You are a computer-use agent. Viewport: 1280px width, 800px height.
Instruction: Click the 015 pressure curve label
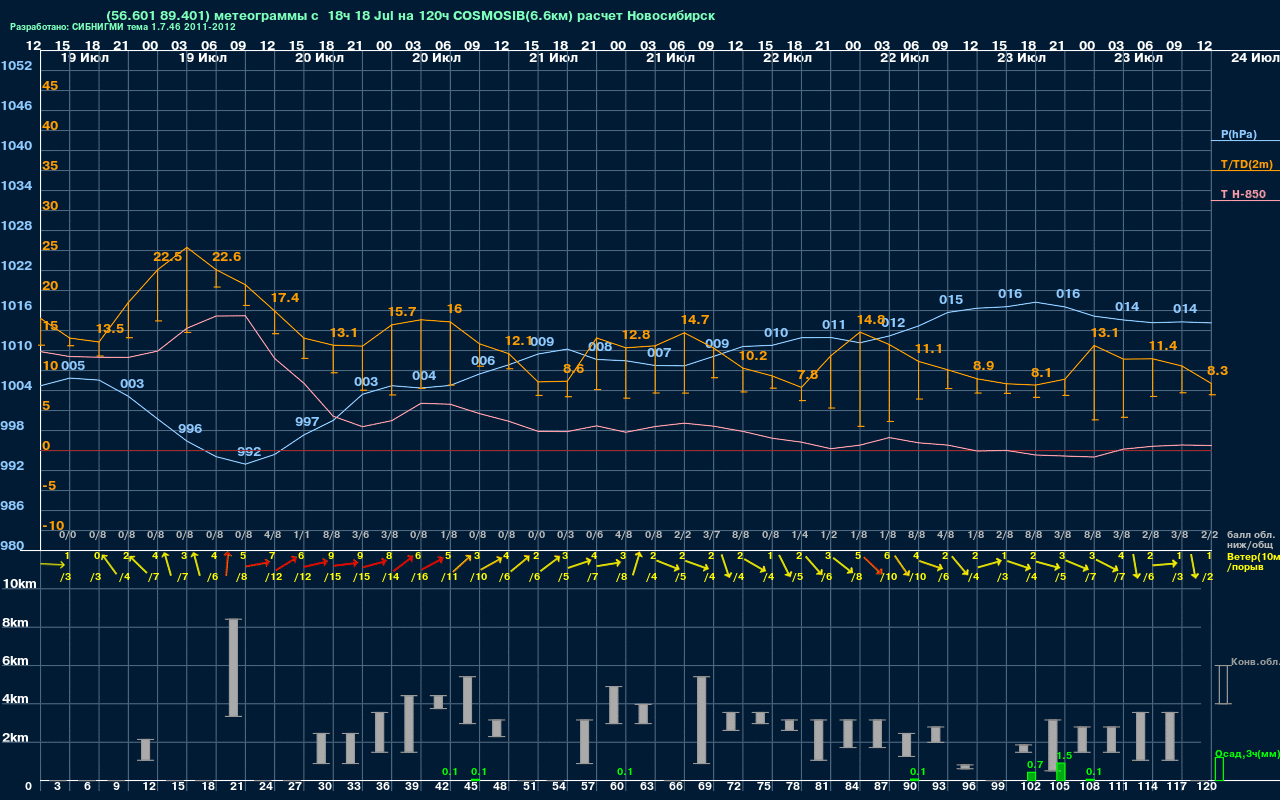click(951, 300)
